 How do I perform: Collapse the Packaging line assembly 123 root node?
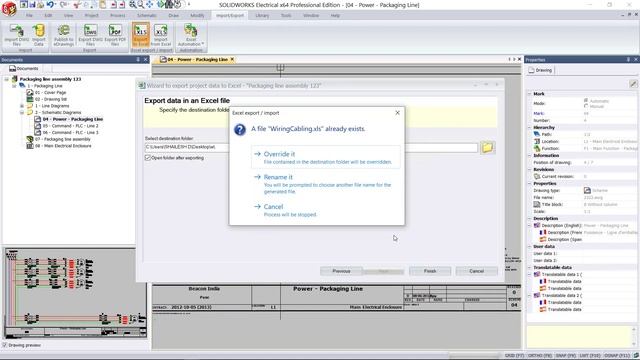(7, 79)
